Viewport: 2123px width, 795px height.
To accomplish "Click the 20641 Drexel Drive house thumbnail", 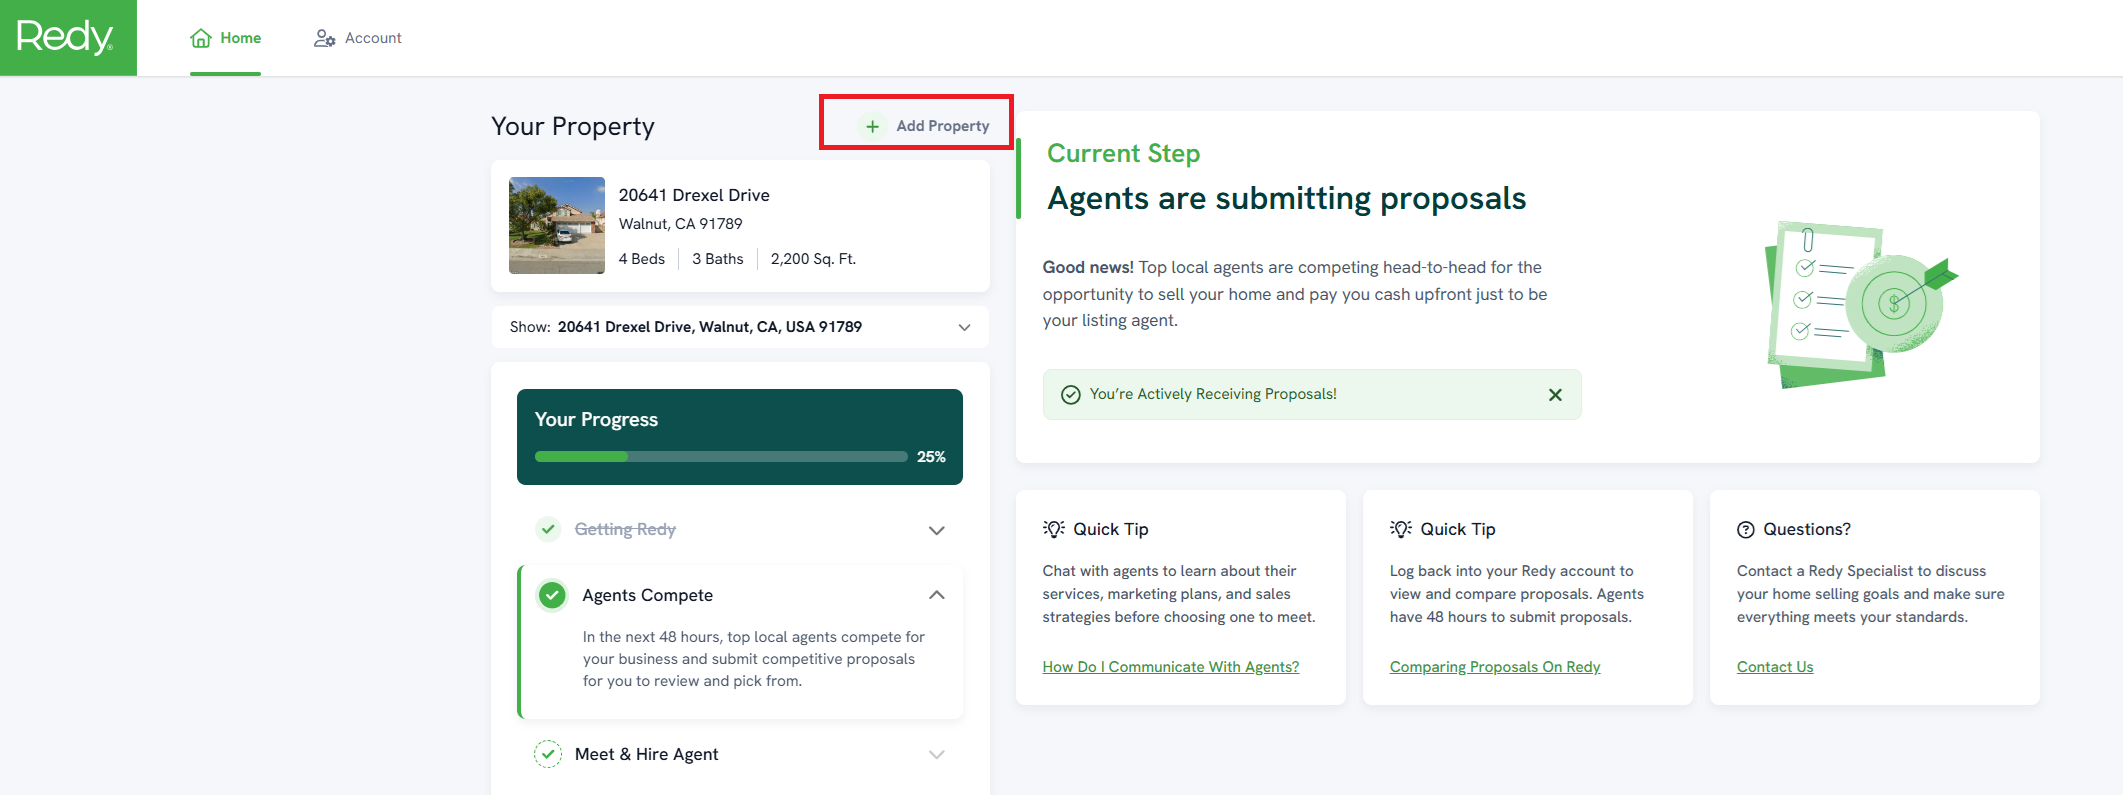I will 557,226.
